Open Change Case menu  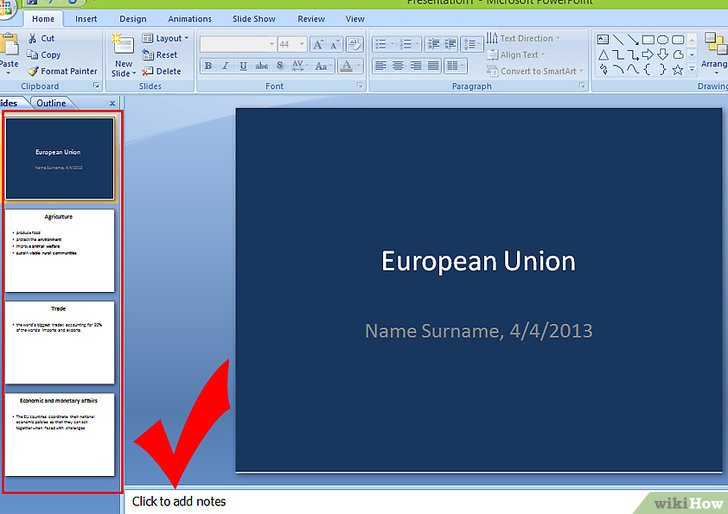click(322, 66)
